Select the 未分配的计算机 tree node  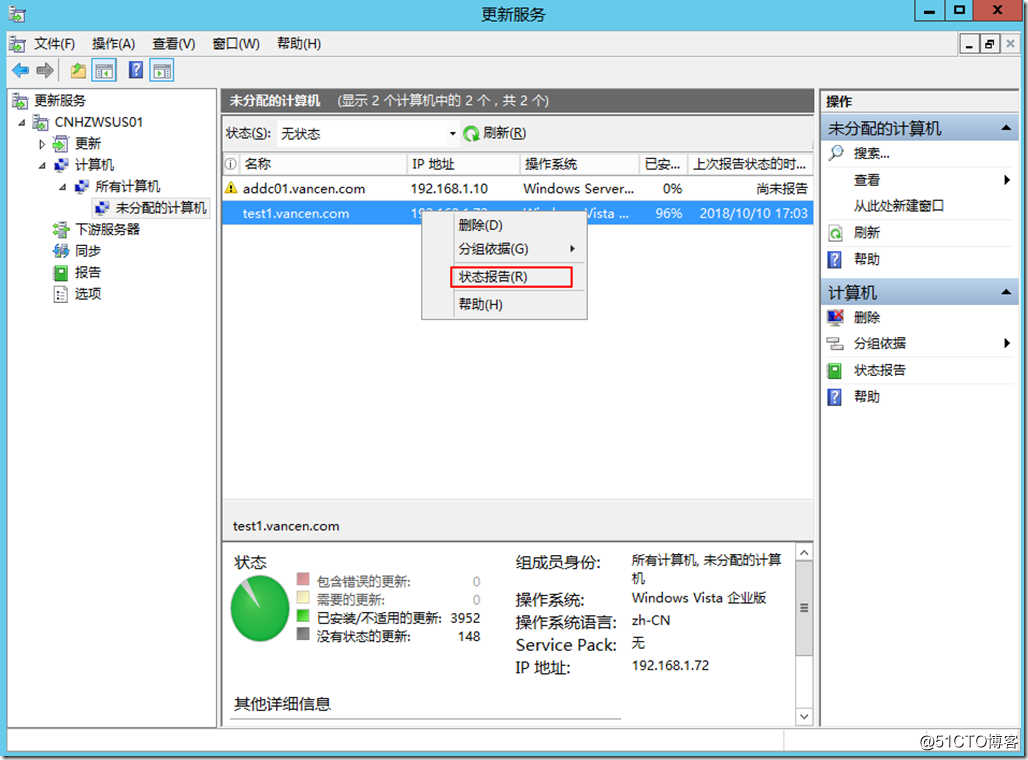161,208
